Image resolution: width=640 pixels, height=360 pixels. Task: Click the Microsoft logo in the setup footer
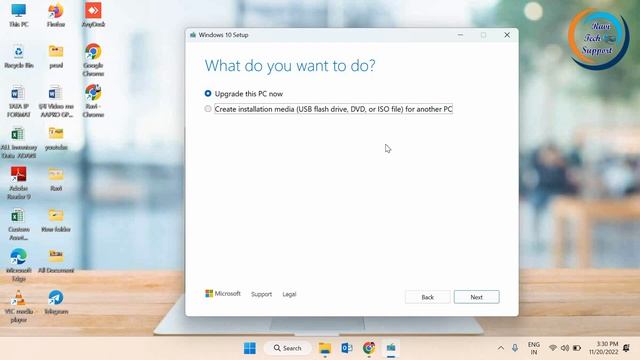223,293
